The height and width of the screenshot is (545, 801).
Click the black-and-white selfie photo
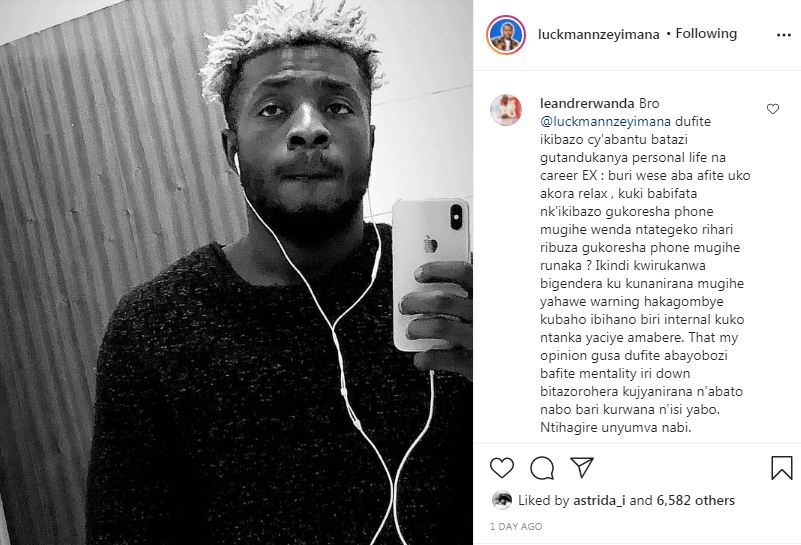click(x=236, y=272)
